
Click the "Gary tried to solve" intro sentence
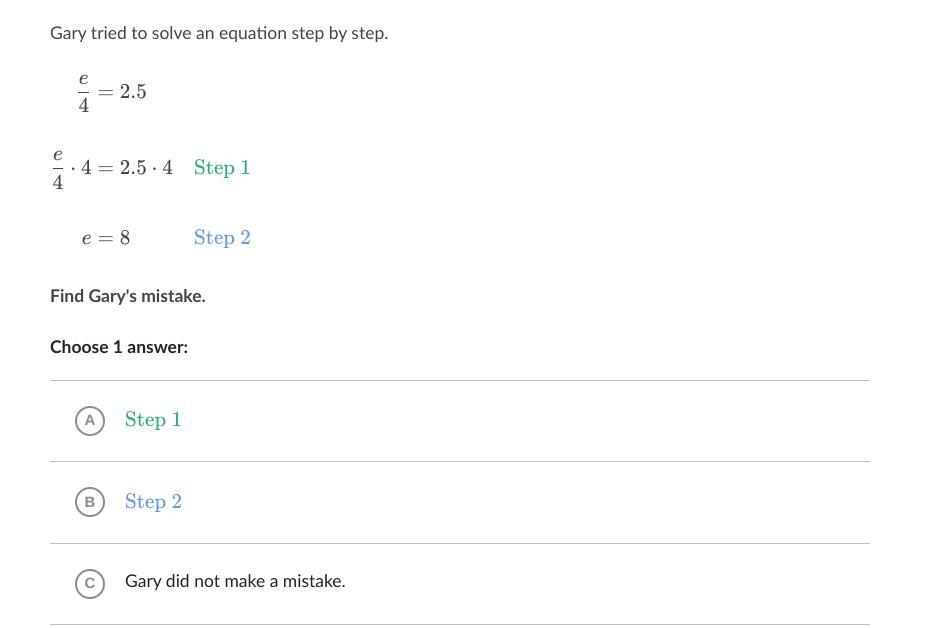[219, 33]
